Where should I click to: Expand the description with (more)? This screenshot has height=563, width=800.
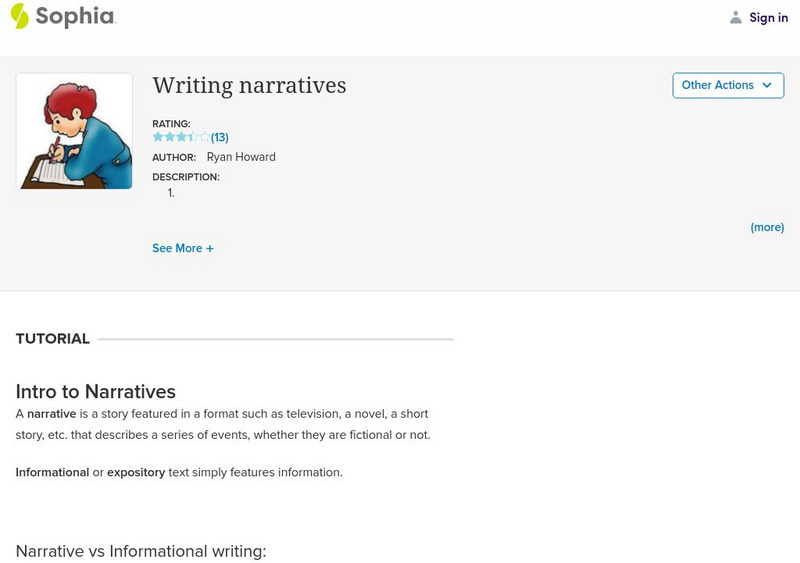tap(767, 228)
